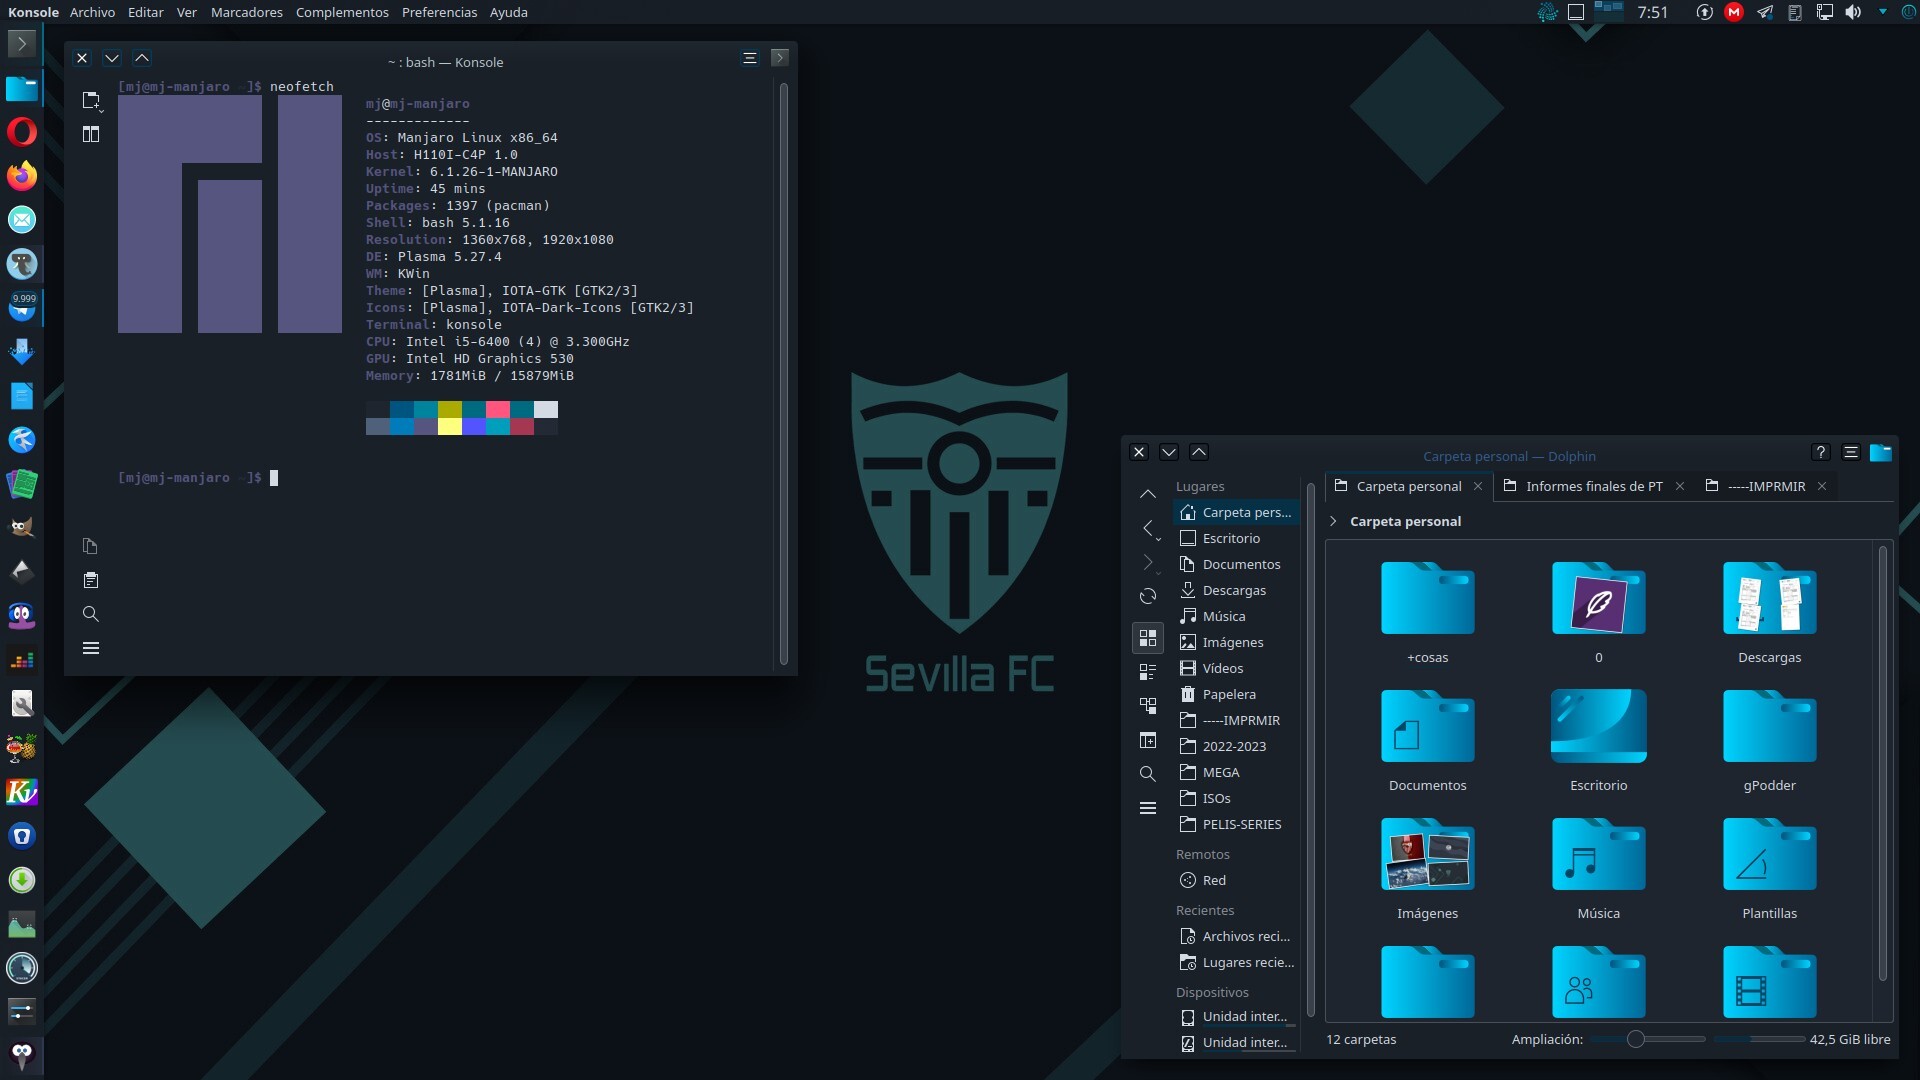Screen dimensions: 1920x1080
Task: Open search in Konsole sidebar
Action: click(x=91, y=614)
